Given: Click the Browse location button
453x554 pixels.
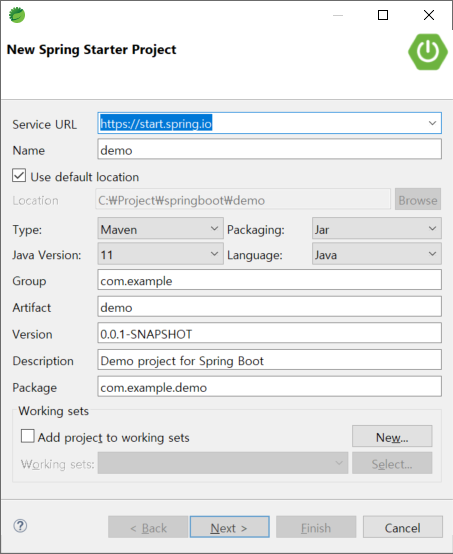Looking at the screenshot, I should [x=418, y=199].
